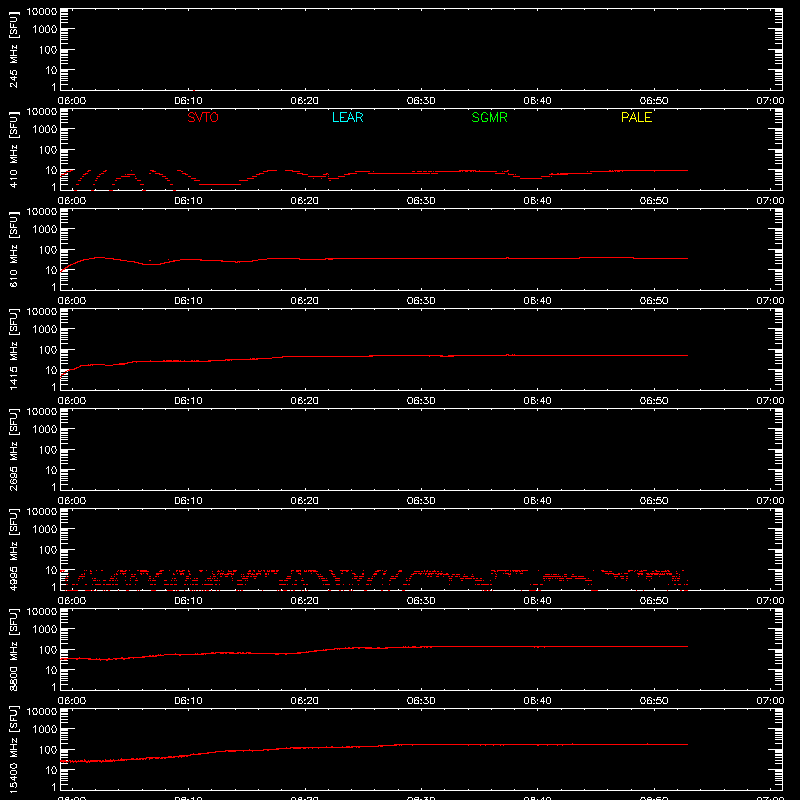Click the 10000 y-axis value of the 245 MHz plot
This screenshot has width=800, height=800.
42,12
